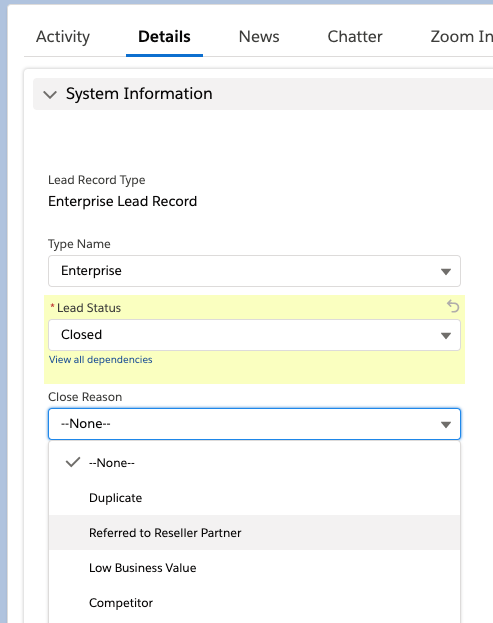Go to the Chatter tab

(x=355, y=37)
